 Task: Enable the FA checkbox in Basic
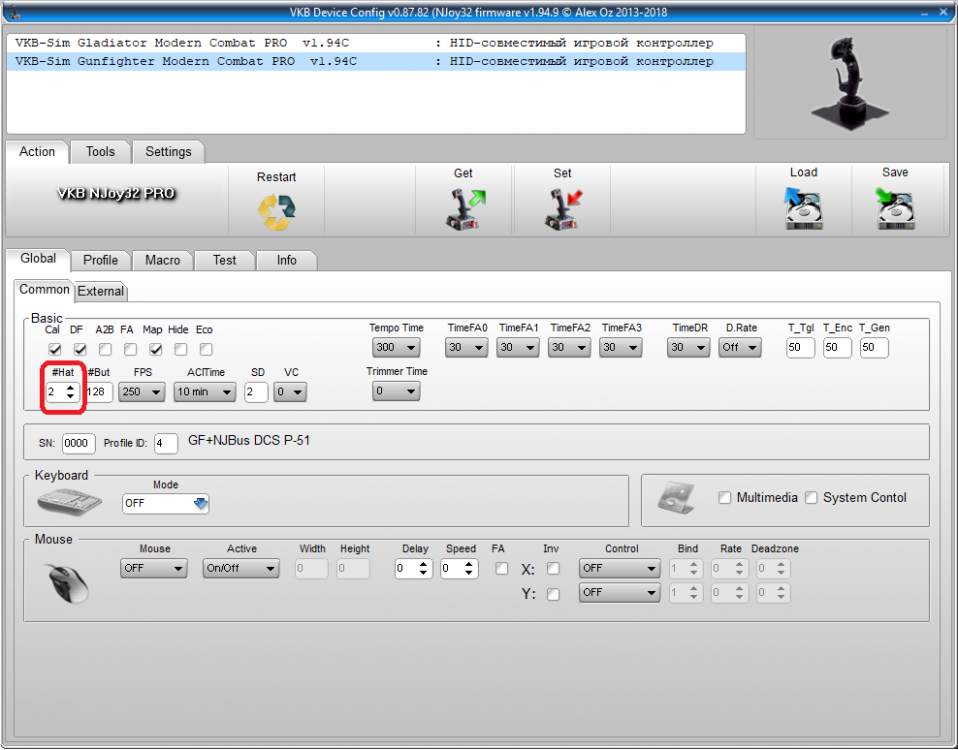pos(130,349)
